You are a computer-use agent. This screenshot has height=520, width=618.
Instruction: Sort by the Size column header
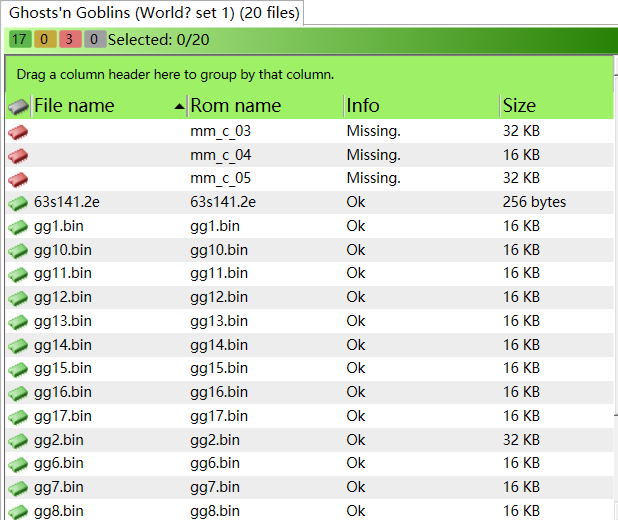pos(520,106)
